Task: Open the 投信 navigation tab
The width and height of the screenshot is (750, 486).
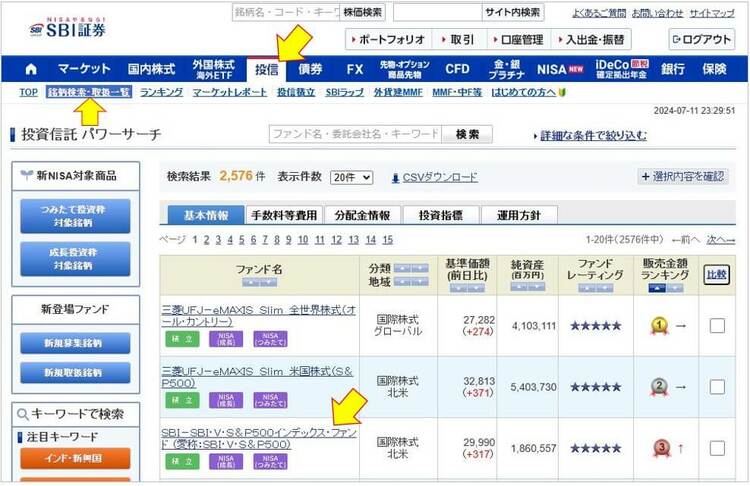Action: (x=266, y=70)
